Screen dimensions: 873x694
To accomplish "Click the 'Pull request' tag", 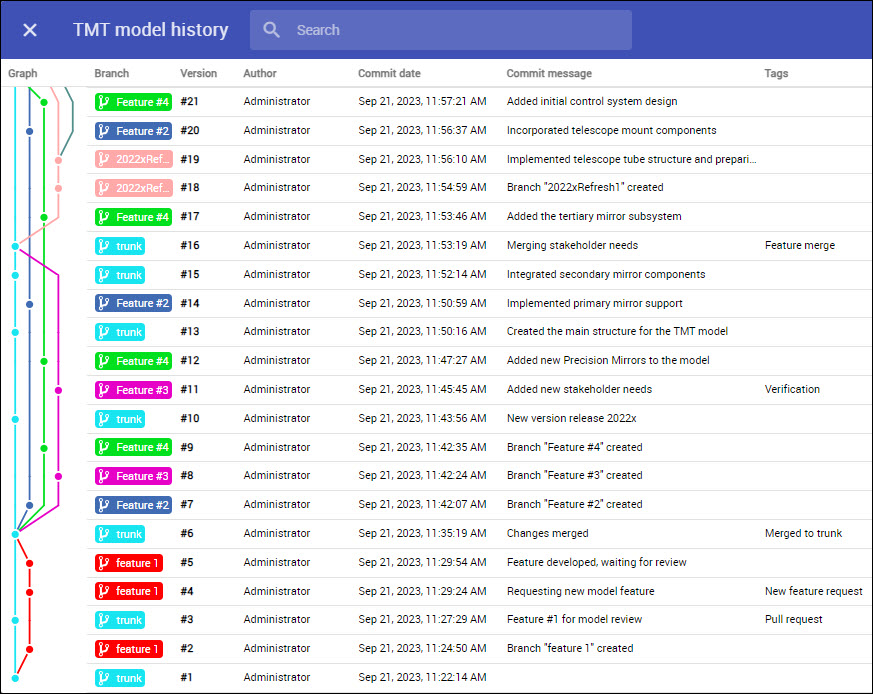I will (x=793, y=619).
